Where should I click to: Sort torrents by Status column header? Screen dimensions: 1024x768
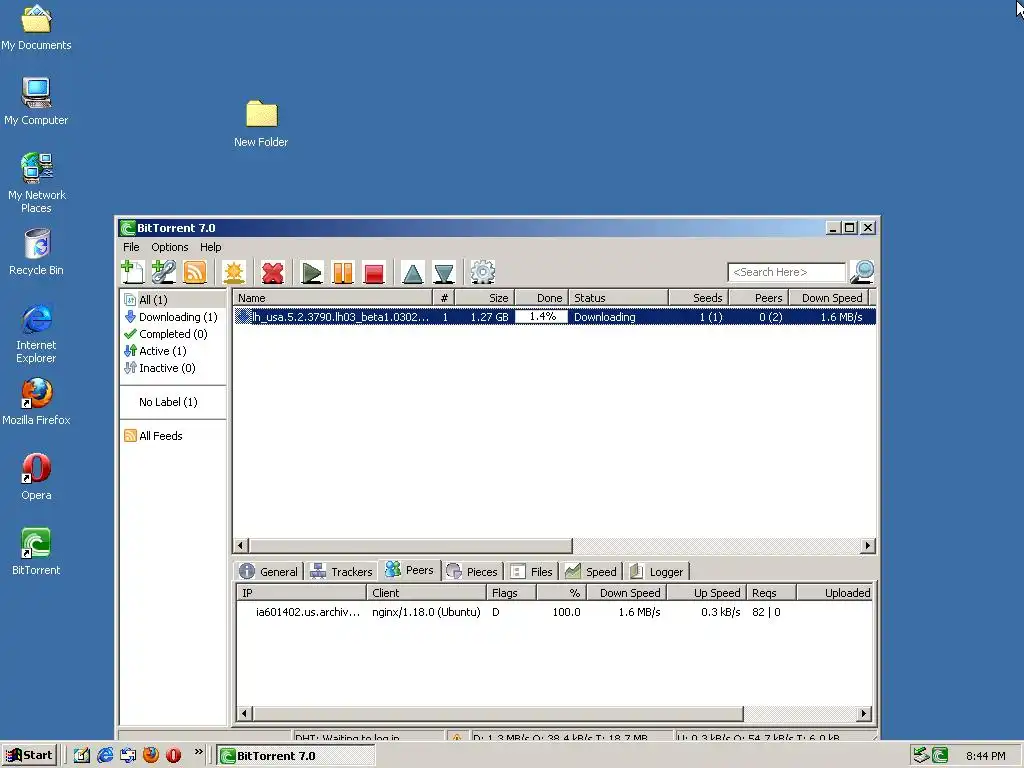click(x=618, y=298)
